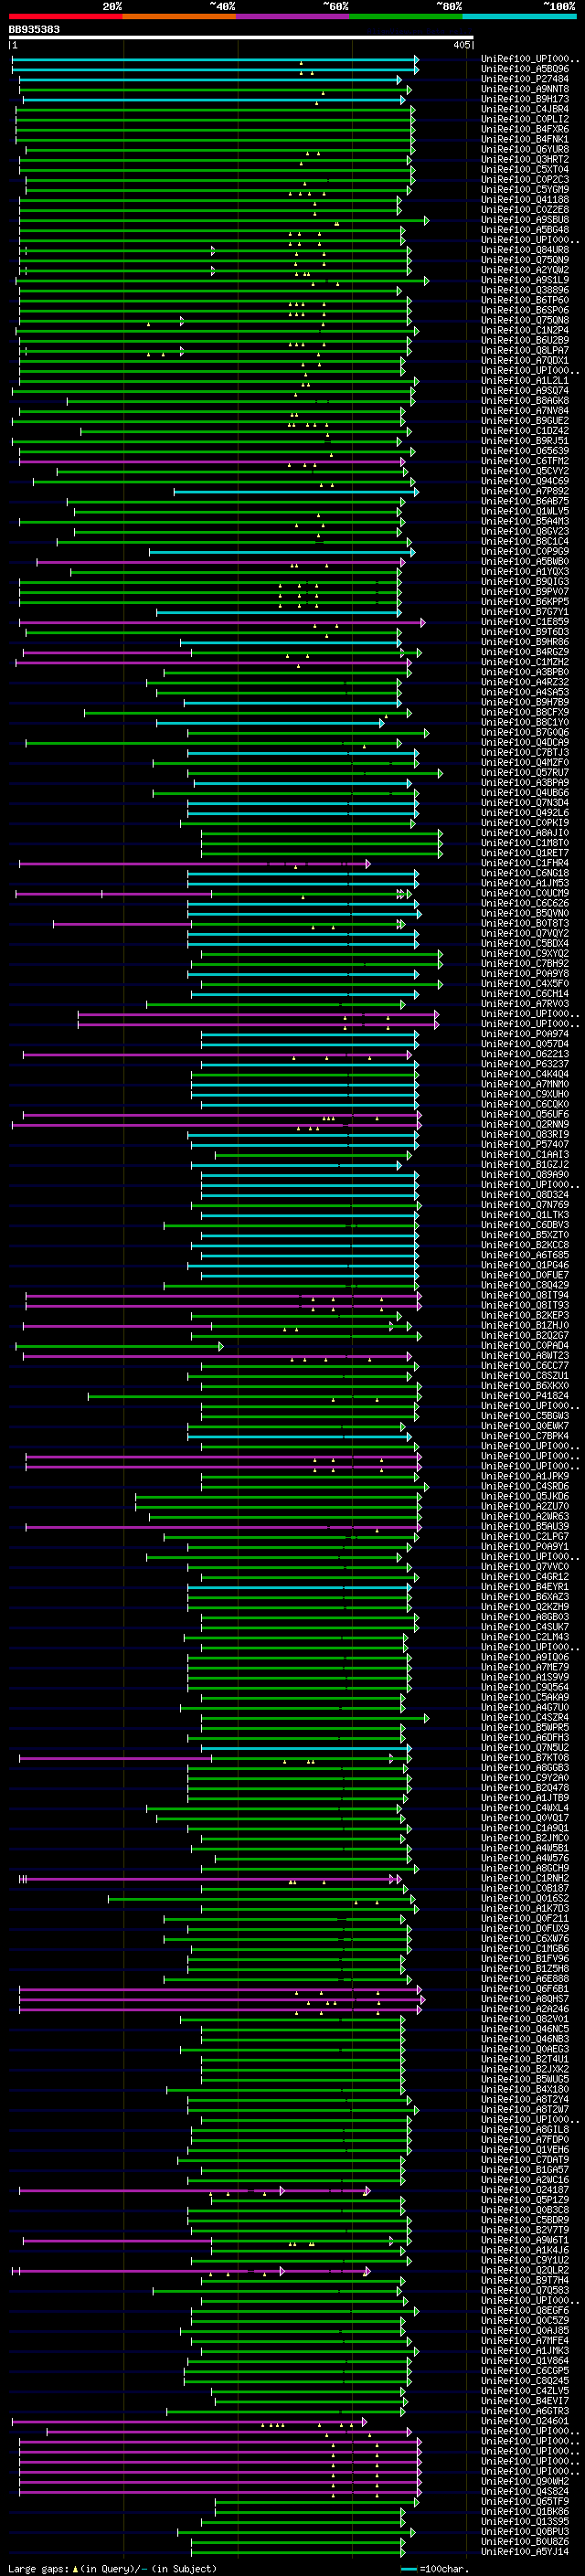Click the green alignment bar for UniRef100_C4JBR4
Image resolution: width=585 pixels, height=2576 pixels.
click(214, 109)
